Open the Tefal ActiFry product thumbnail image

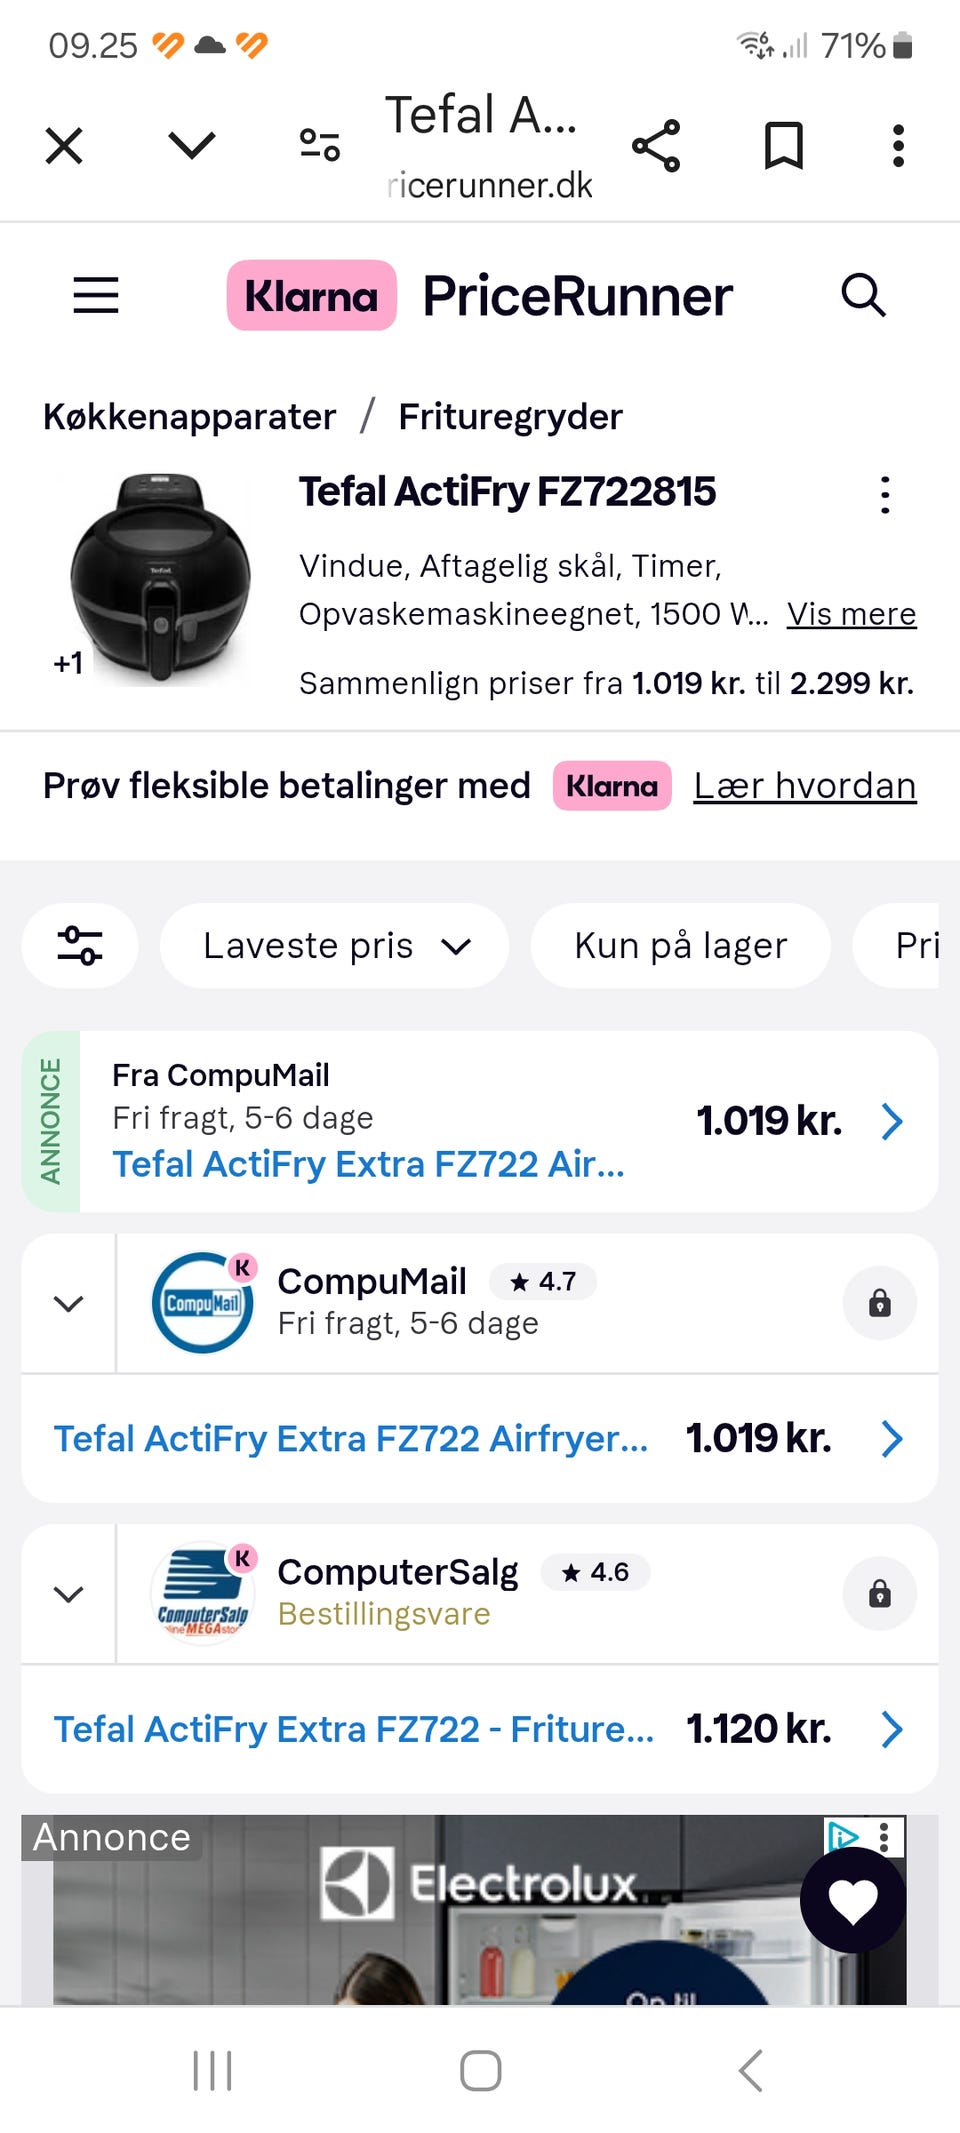(x=160, y=578)
